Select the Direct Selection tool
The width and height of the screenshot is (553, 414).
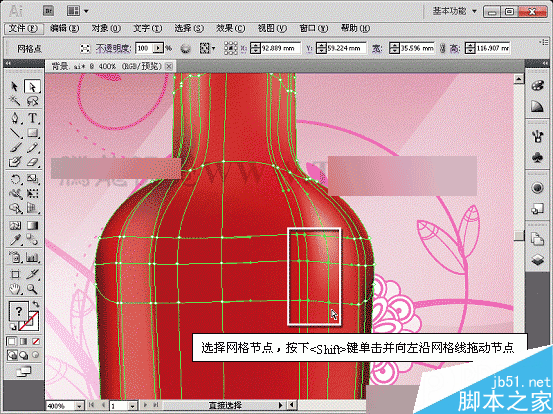click(32, 86)
